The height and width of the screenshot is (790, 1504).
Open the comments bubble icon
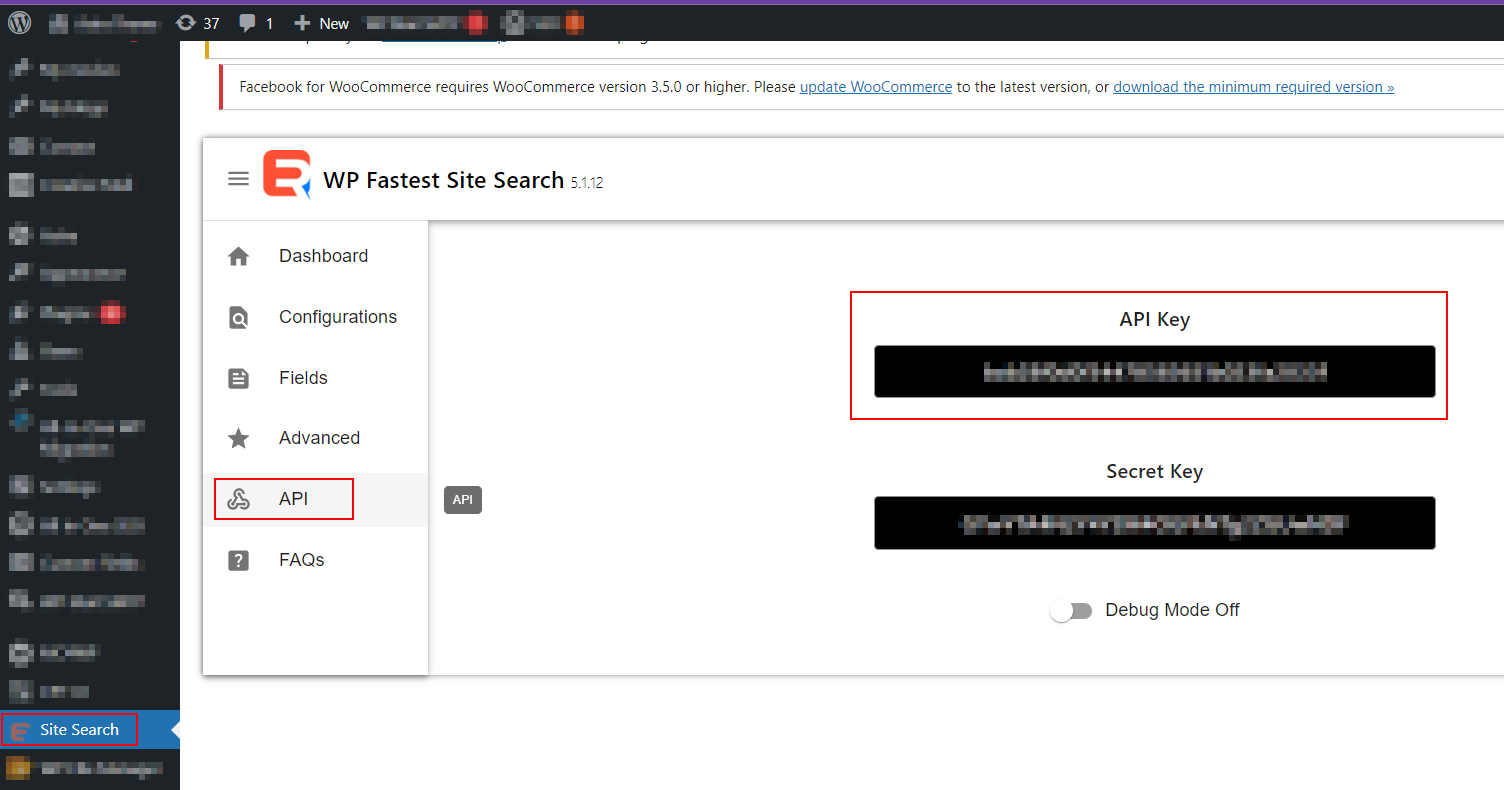(x=248, y=23)
